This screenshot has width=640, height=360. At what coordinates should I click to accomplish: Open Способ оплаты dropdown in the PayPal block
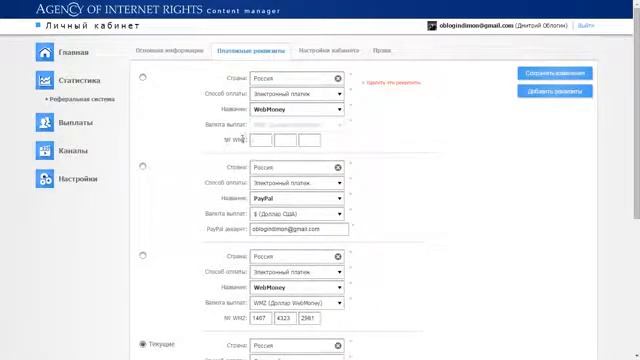click(x=297, y=183)
